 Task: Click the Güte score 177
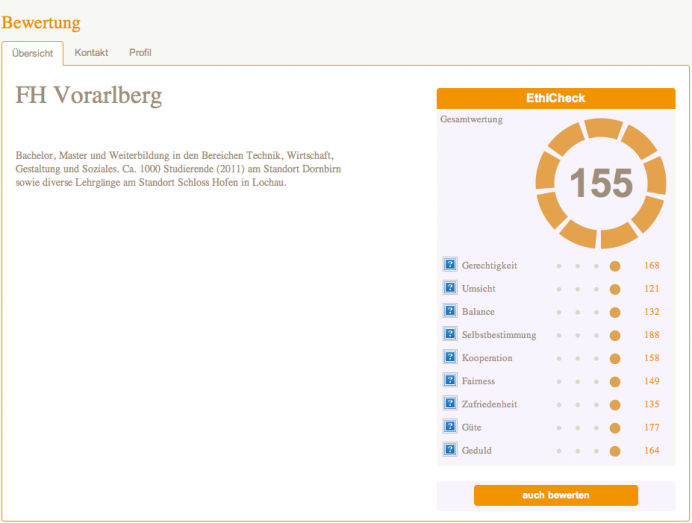click(x=651, y=427)
